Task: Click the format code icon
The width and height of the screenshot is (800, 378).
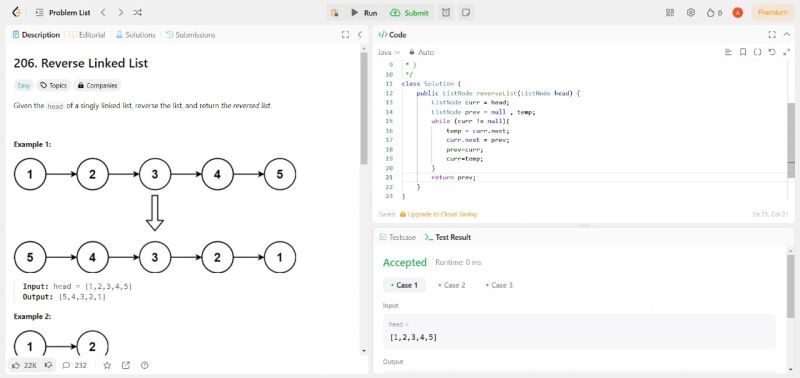Action: tap(729, 52)
